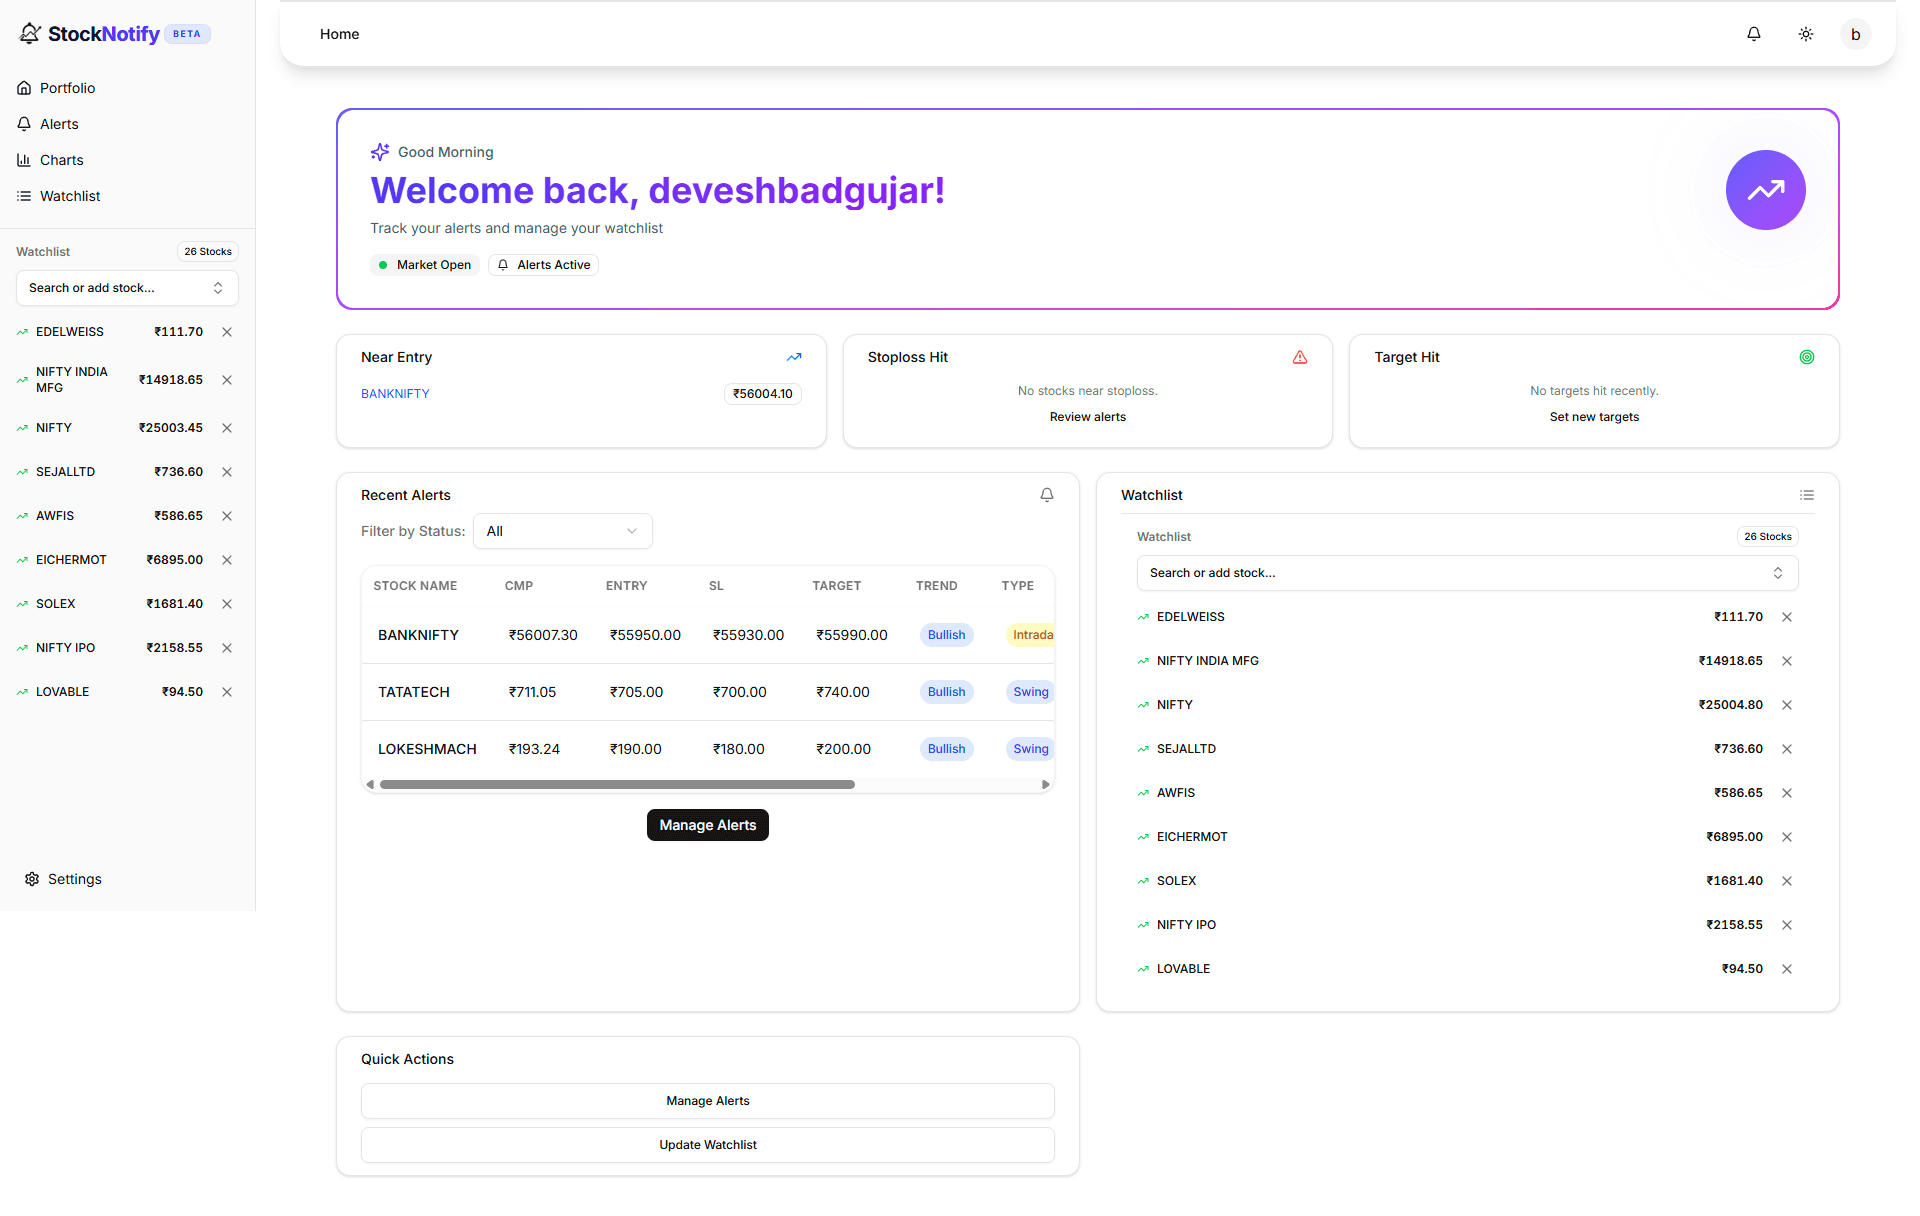Open the Charts page from sidebar
Image resolution: width=1920 pixels, height=1216 pixels.
coord(61,160)
